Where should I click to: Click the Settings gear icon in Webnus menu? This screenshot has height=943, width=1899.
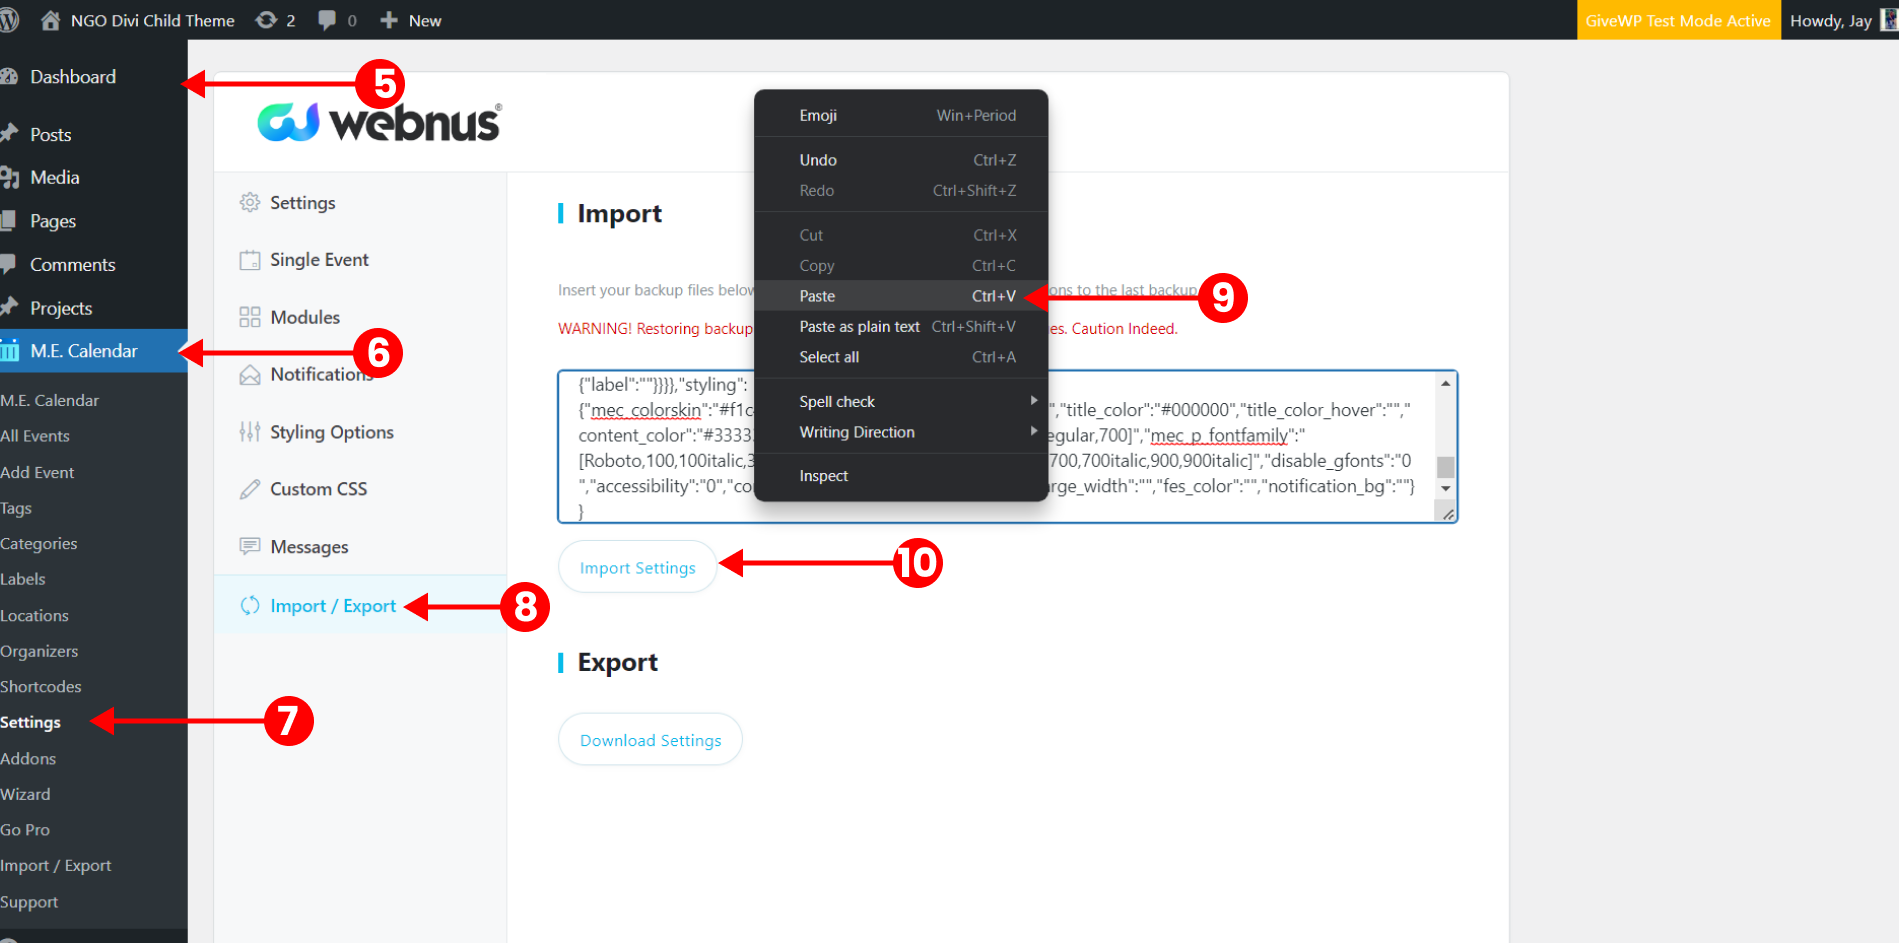pyautogui.click(x=250, y=203)
